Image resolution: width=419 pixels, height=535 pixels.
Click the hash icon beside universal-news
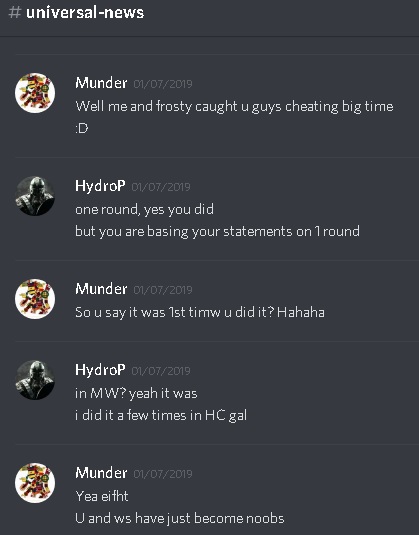point(15,13)
